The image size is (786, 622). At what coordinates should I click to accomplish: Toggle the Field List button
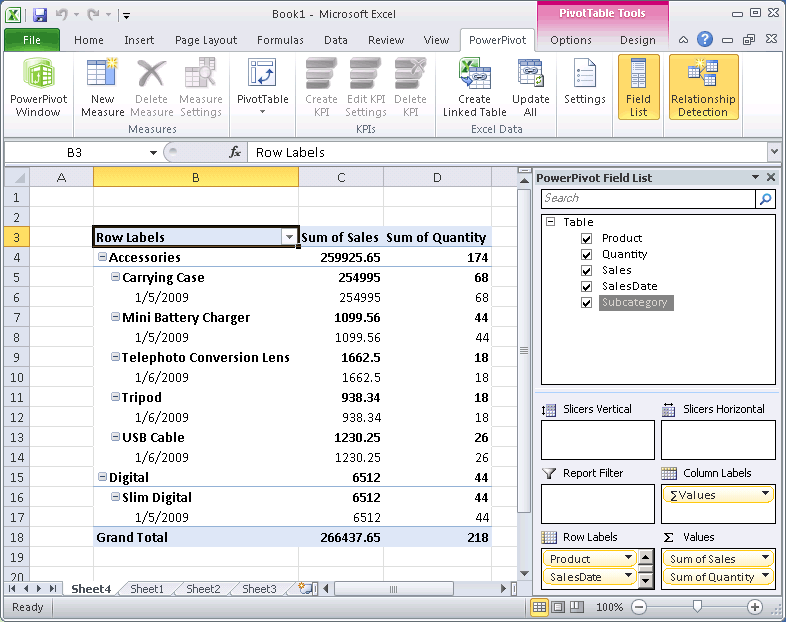(638, 87)
